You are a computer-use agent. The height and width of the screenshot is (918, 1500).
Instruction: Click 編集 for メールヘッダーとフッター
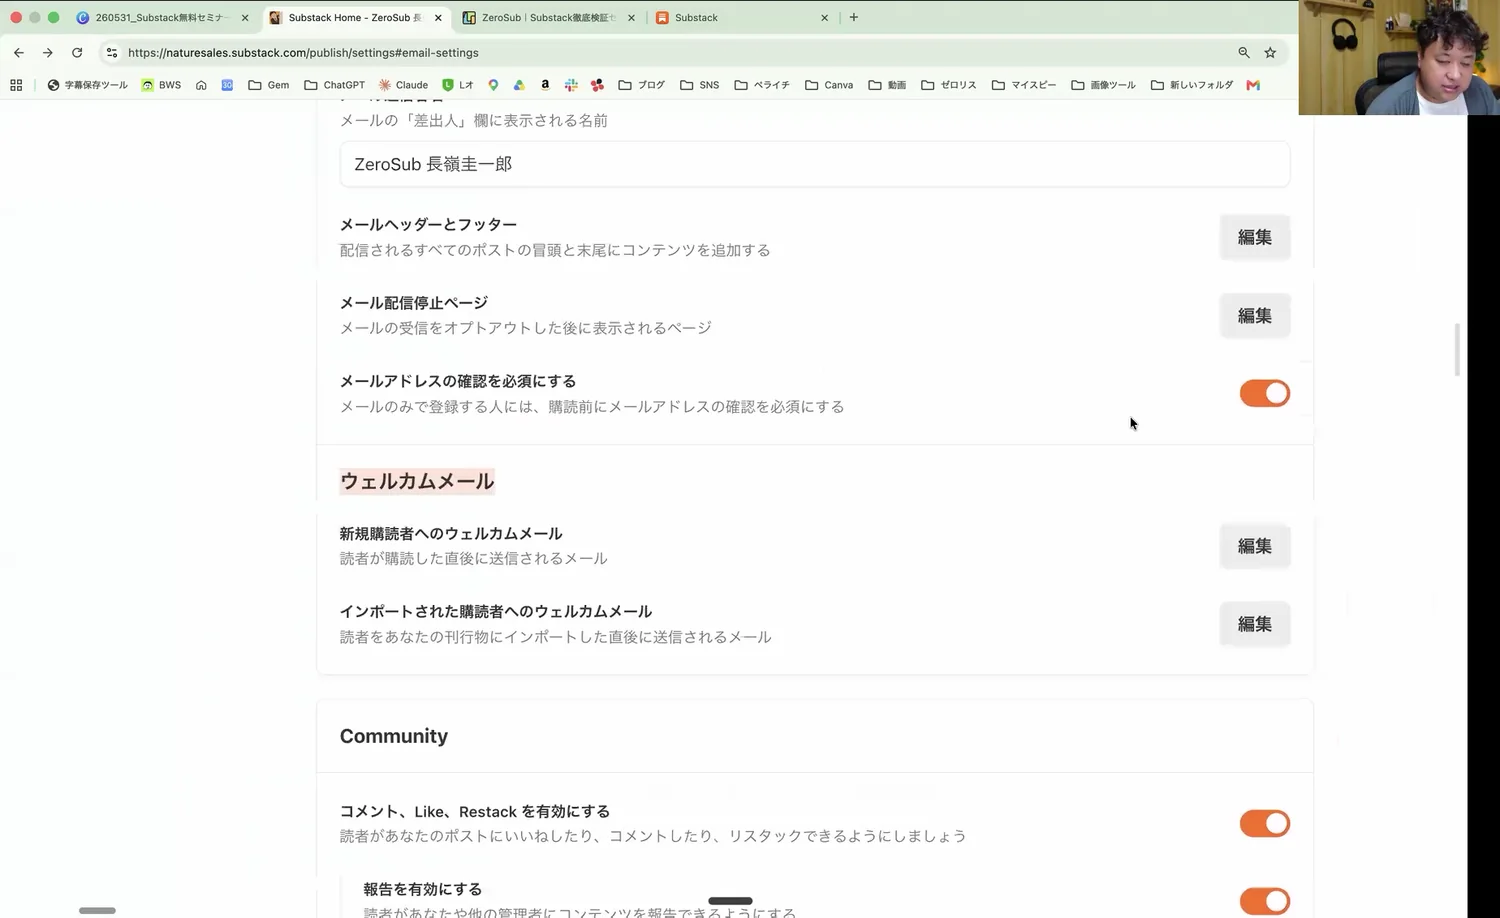tap(1254, 237)
